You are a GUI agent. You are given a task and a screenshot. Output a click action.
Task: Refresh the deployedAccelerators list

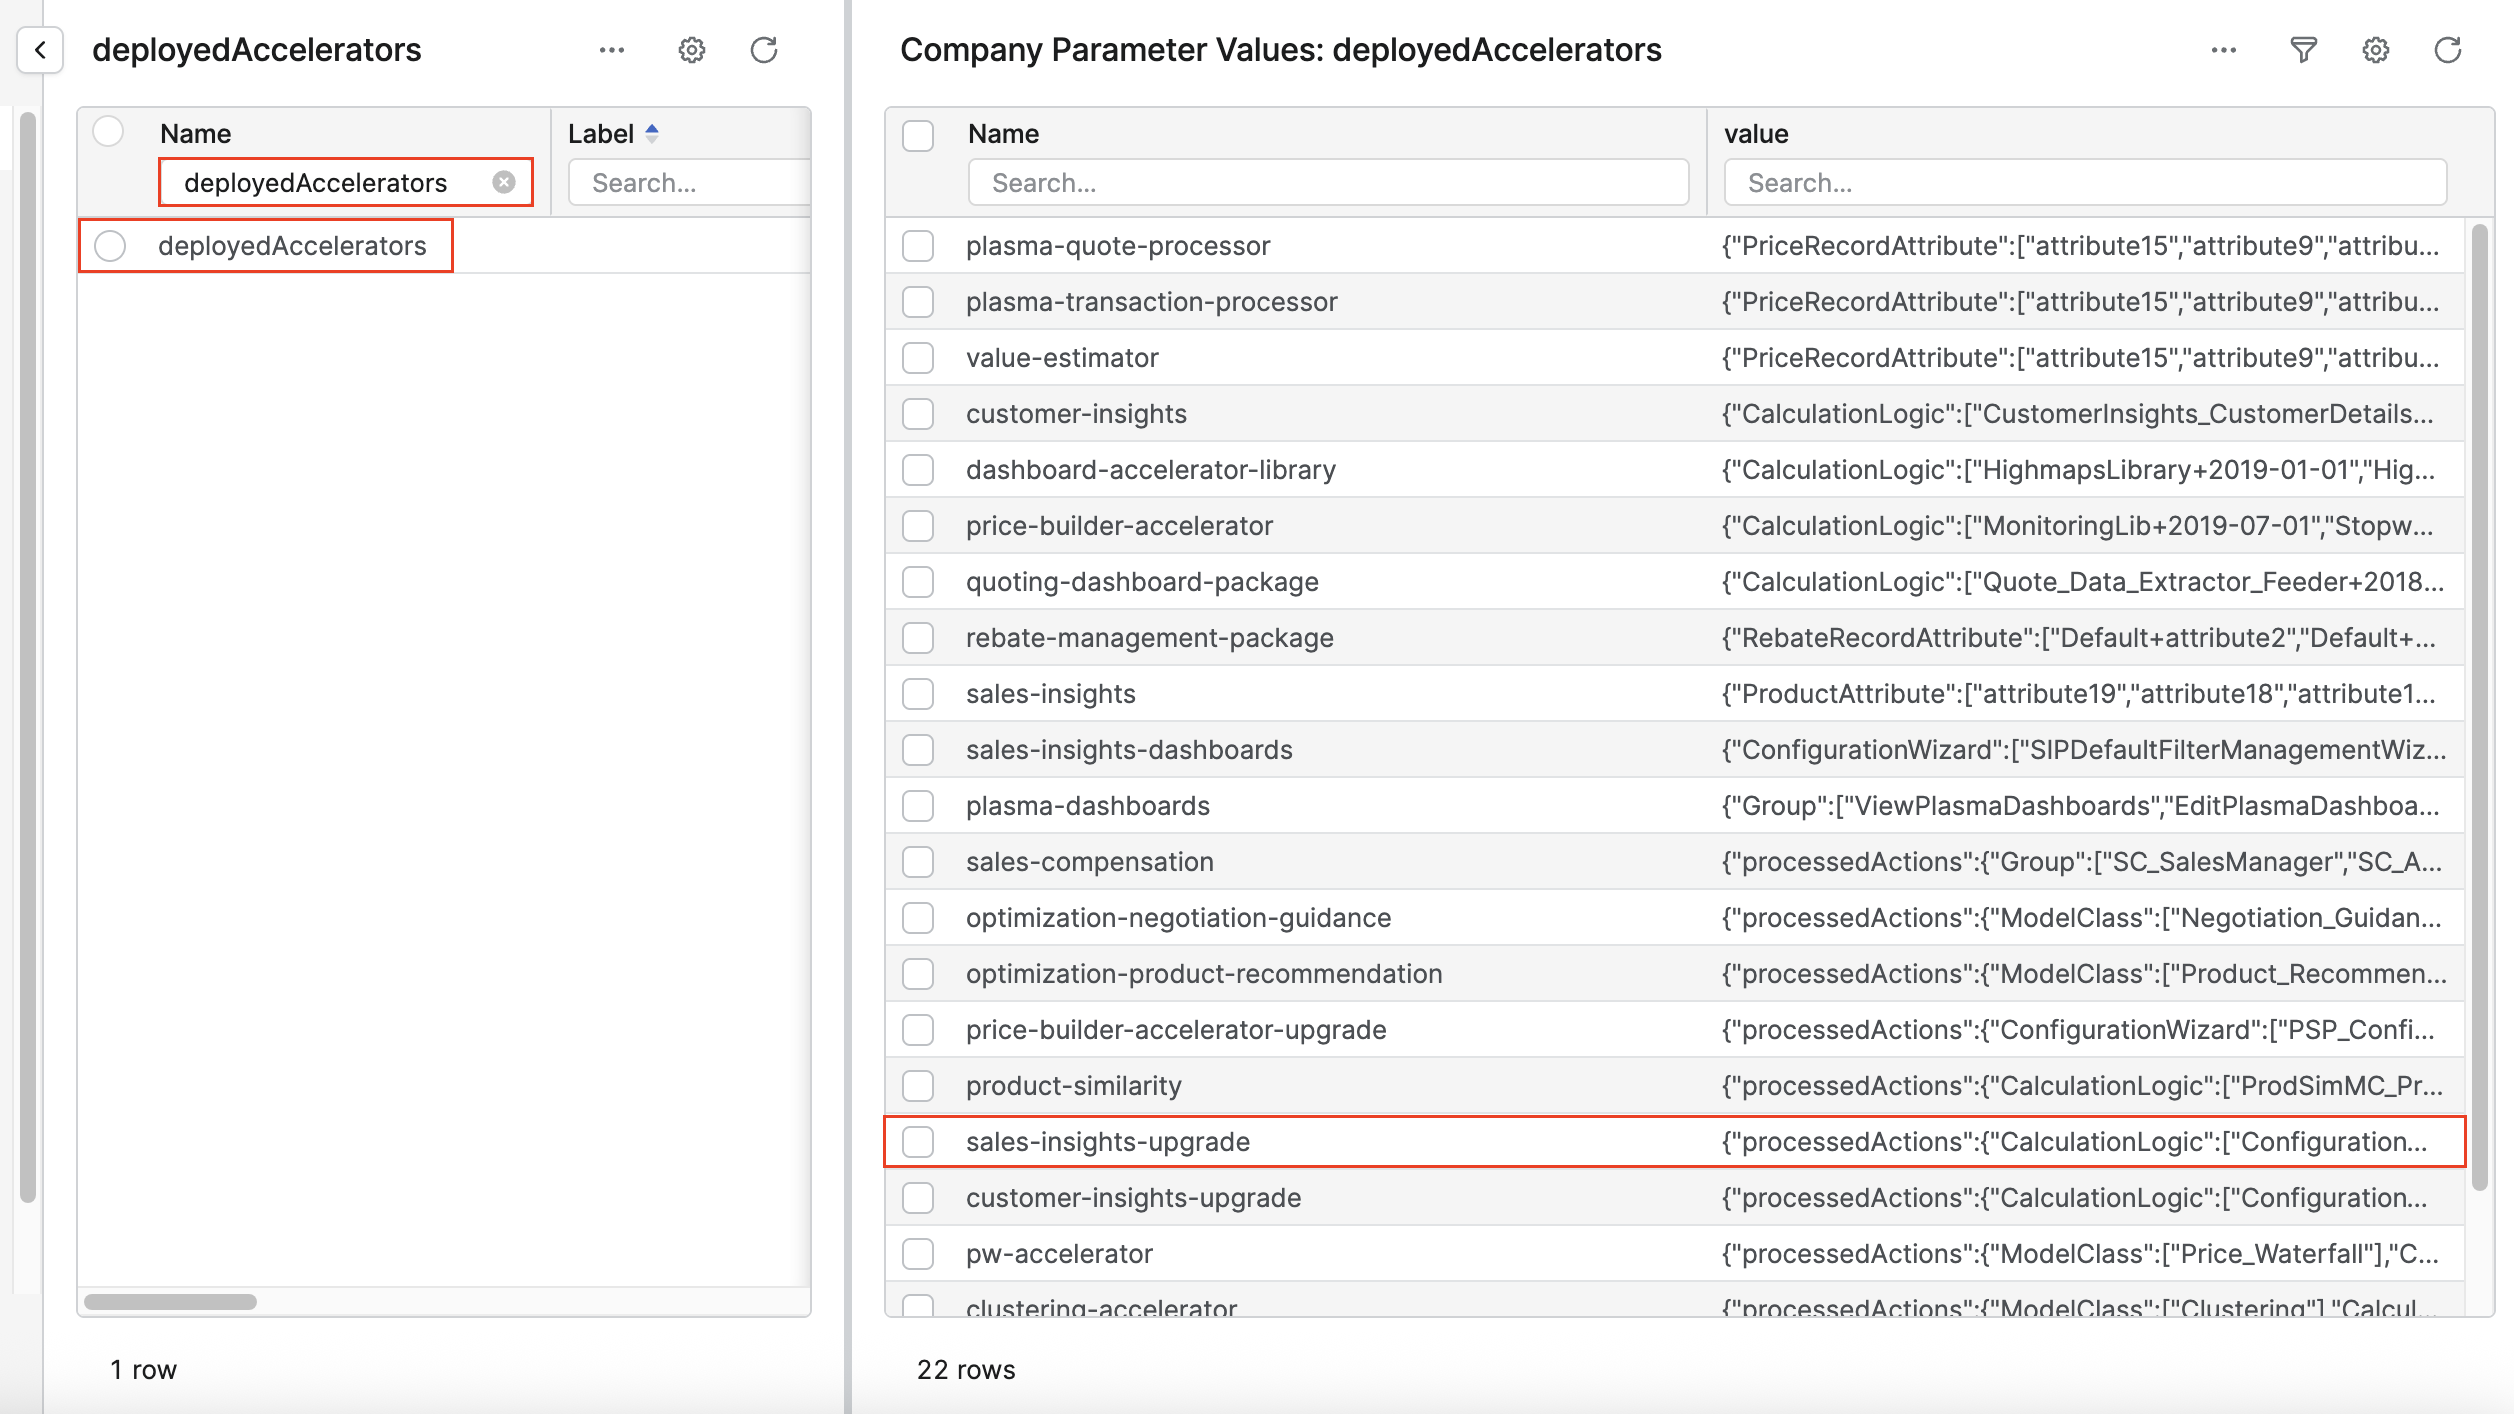tap(764, 50)
